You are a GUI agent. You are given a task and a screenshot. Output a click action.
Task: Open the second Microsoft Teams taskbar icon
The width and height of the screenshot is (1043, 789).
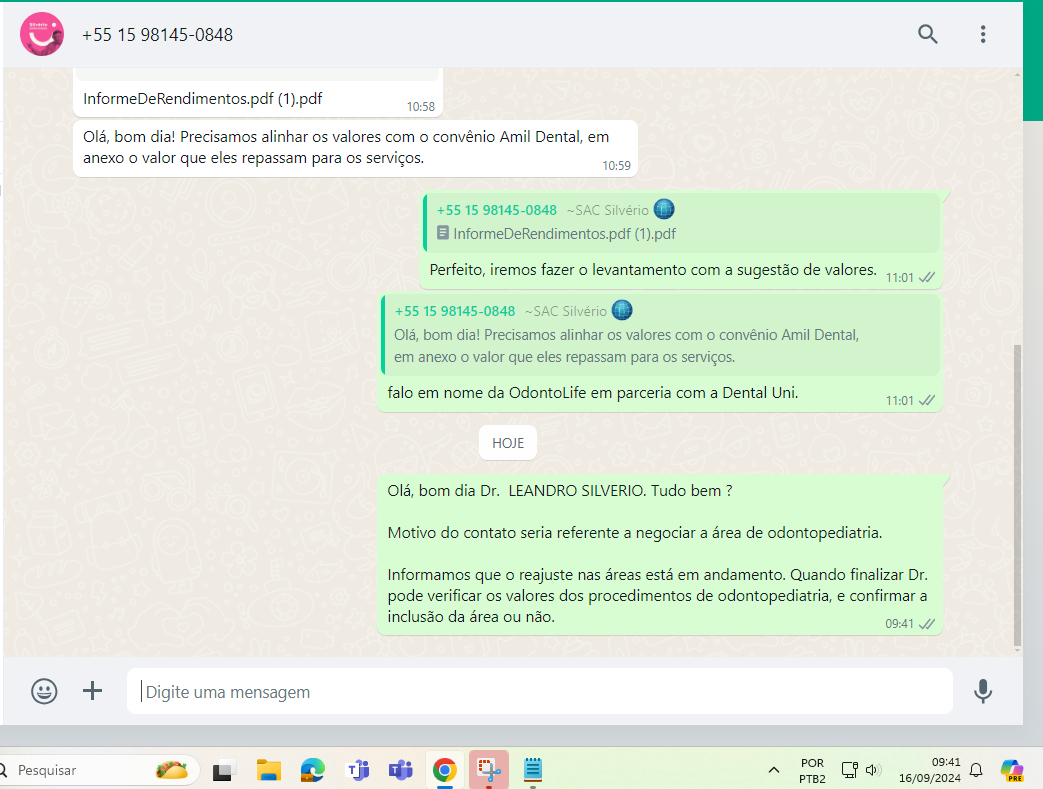coord(400,770)
